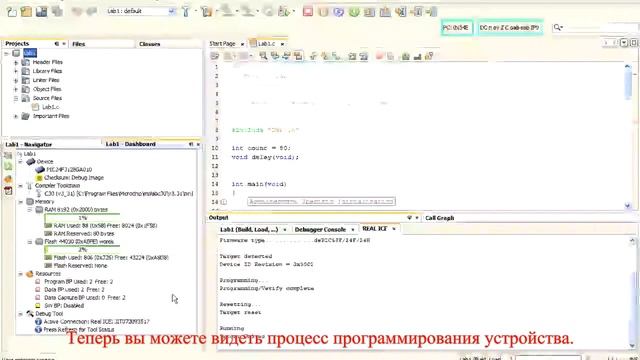Select Lab1.c in the Source Files tree
The height and width of the screenshot is (360, 640).
point(51,107)
